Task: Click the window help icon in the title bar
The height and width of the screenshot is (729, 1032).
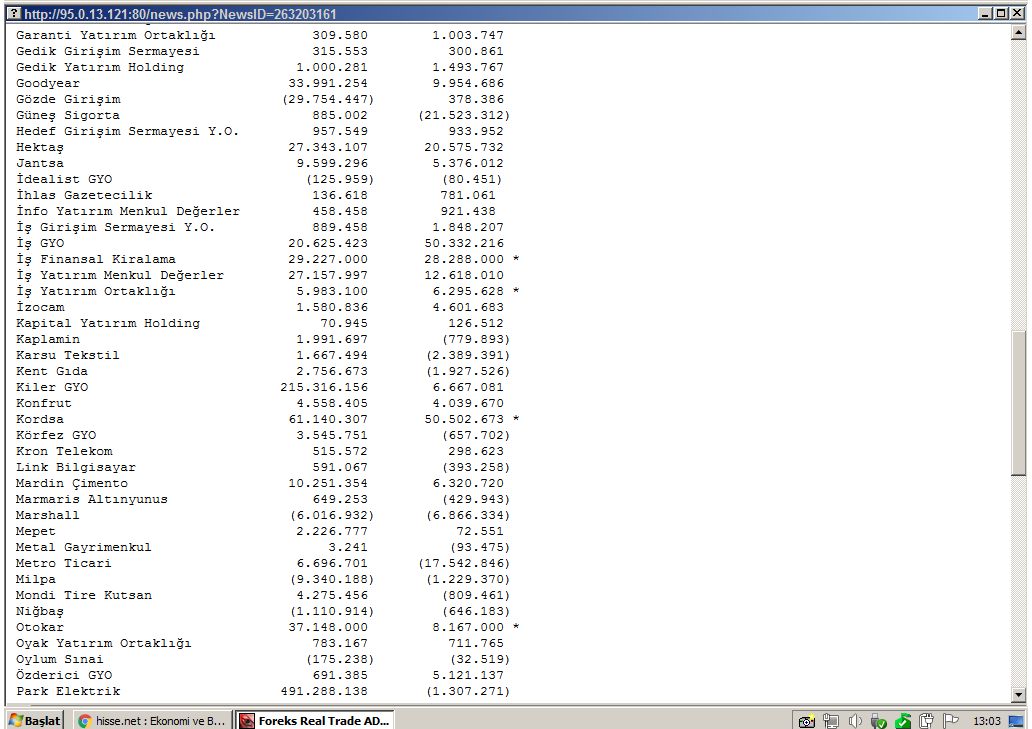Action: pos(14,13)
